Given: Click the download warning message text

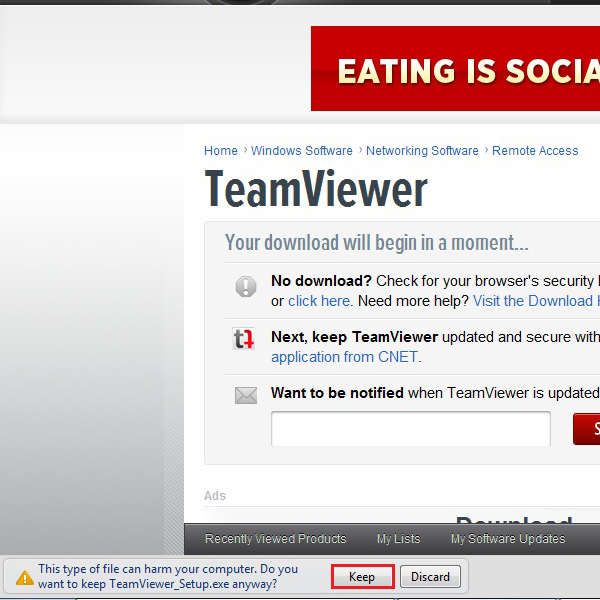Looking at the screenshot, I should point(168,577).
